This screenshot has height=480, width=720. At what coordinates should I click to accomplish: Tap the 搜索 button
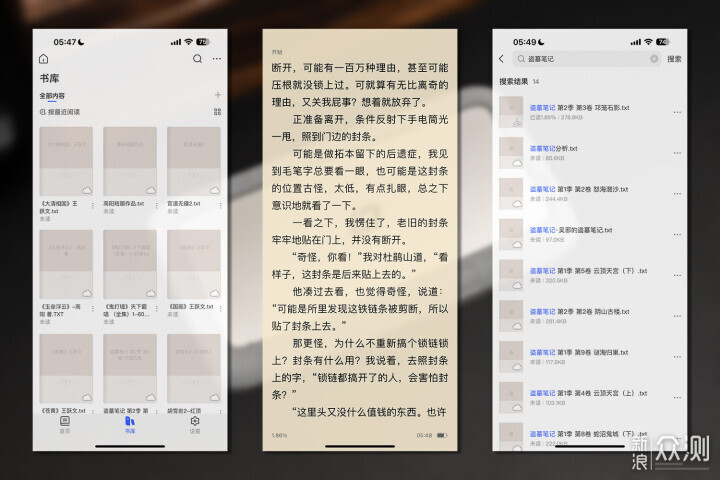(x=674, y=59)
